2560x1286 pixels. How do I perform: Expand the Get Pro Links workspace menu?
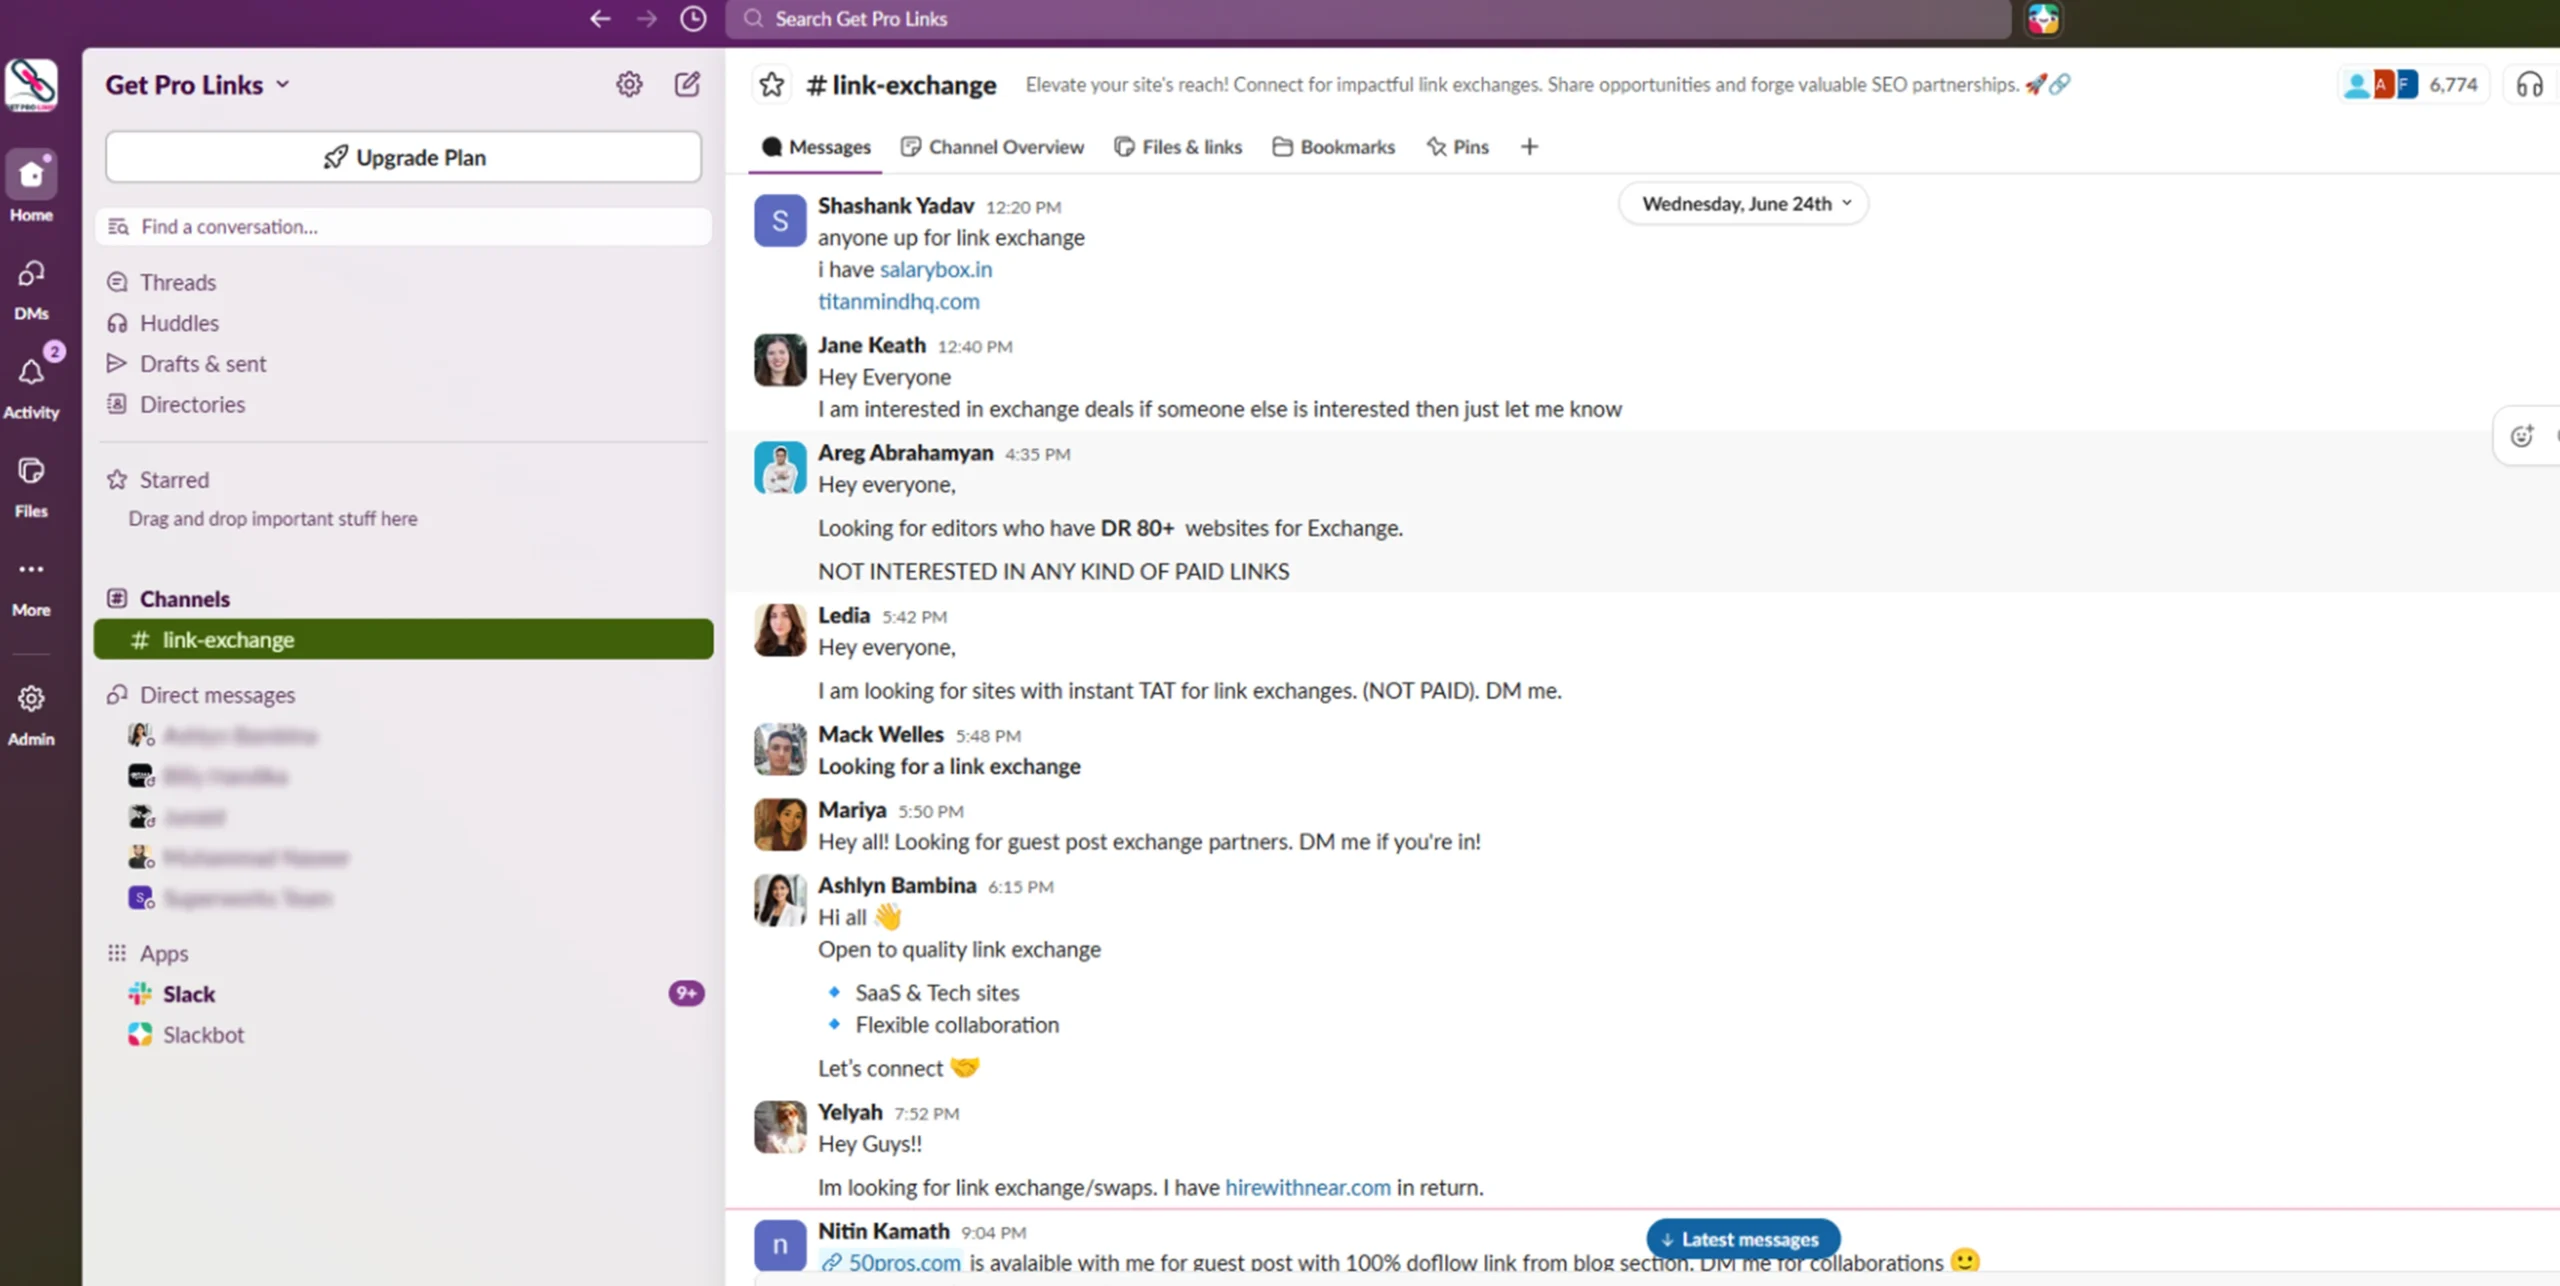[198, 85]
